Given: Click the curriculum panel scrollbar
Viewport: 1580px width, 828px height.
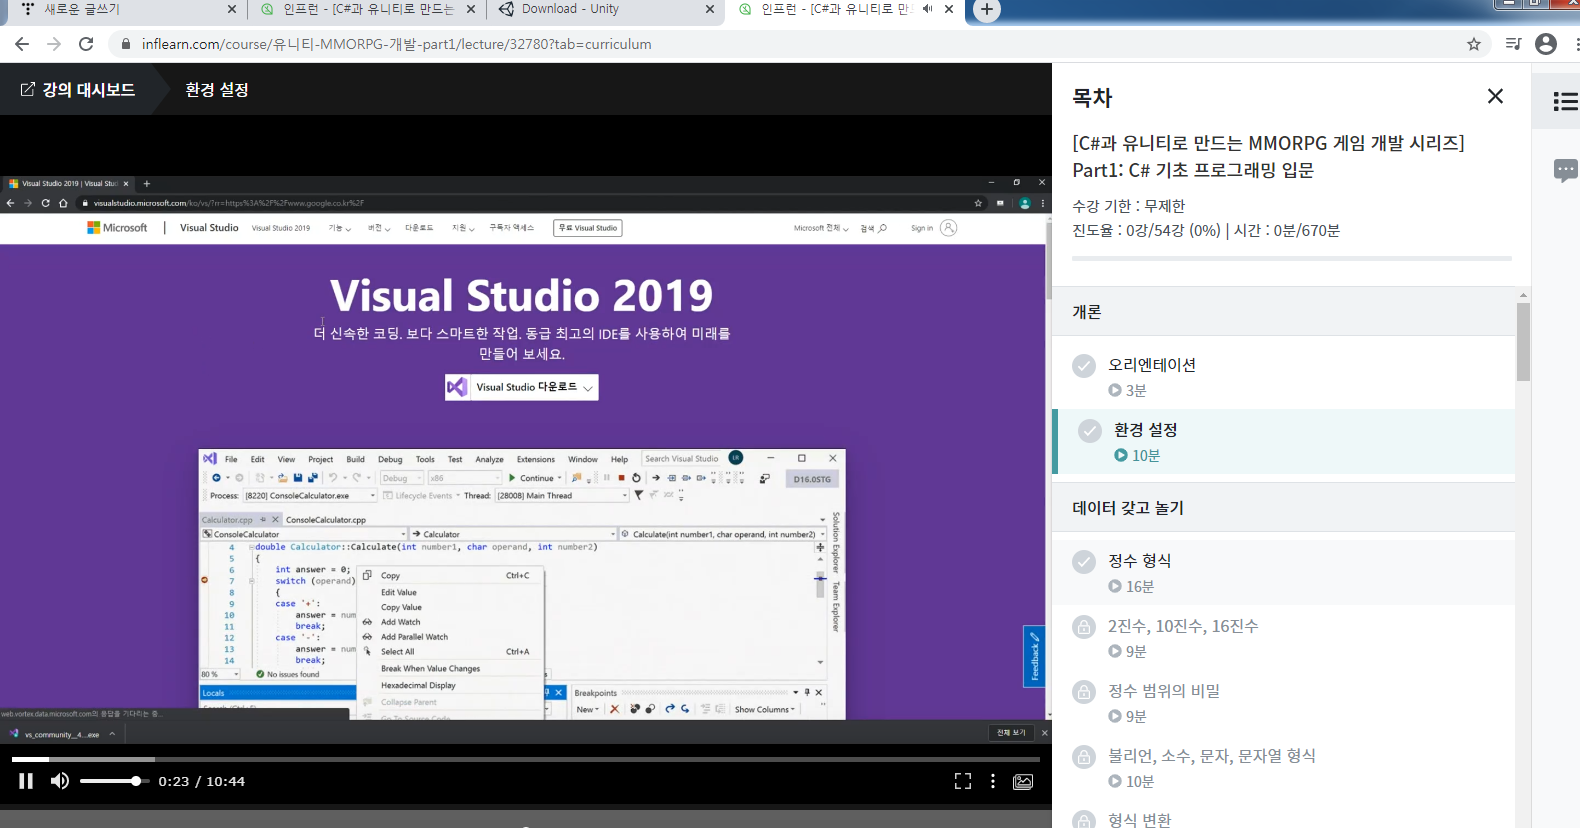Looking at the screenshot, I should (1523, 341).
